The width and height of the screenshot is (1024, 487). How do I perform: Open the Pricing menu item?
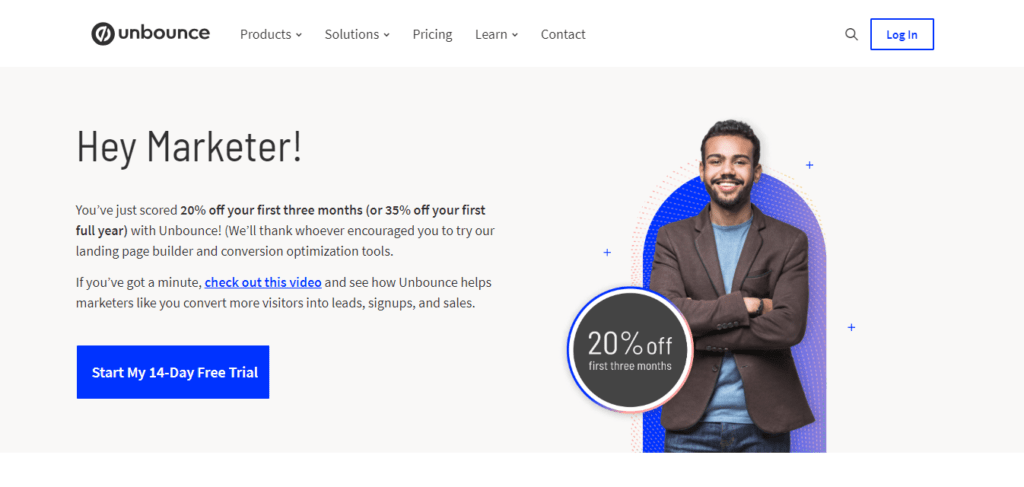(x=432, y=34)
